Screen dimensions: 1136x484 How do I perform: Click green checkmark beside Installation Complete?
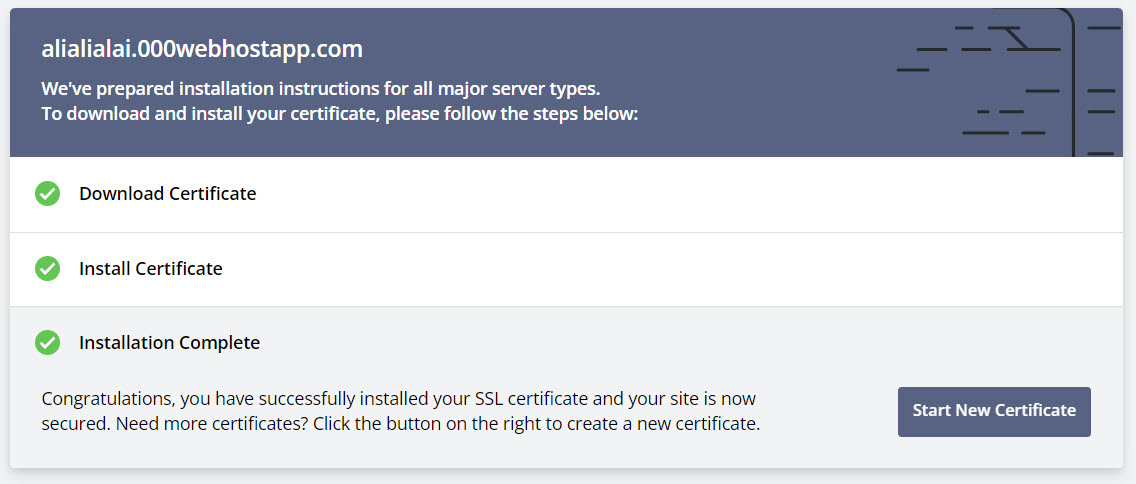[x=47, y=343]
